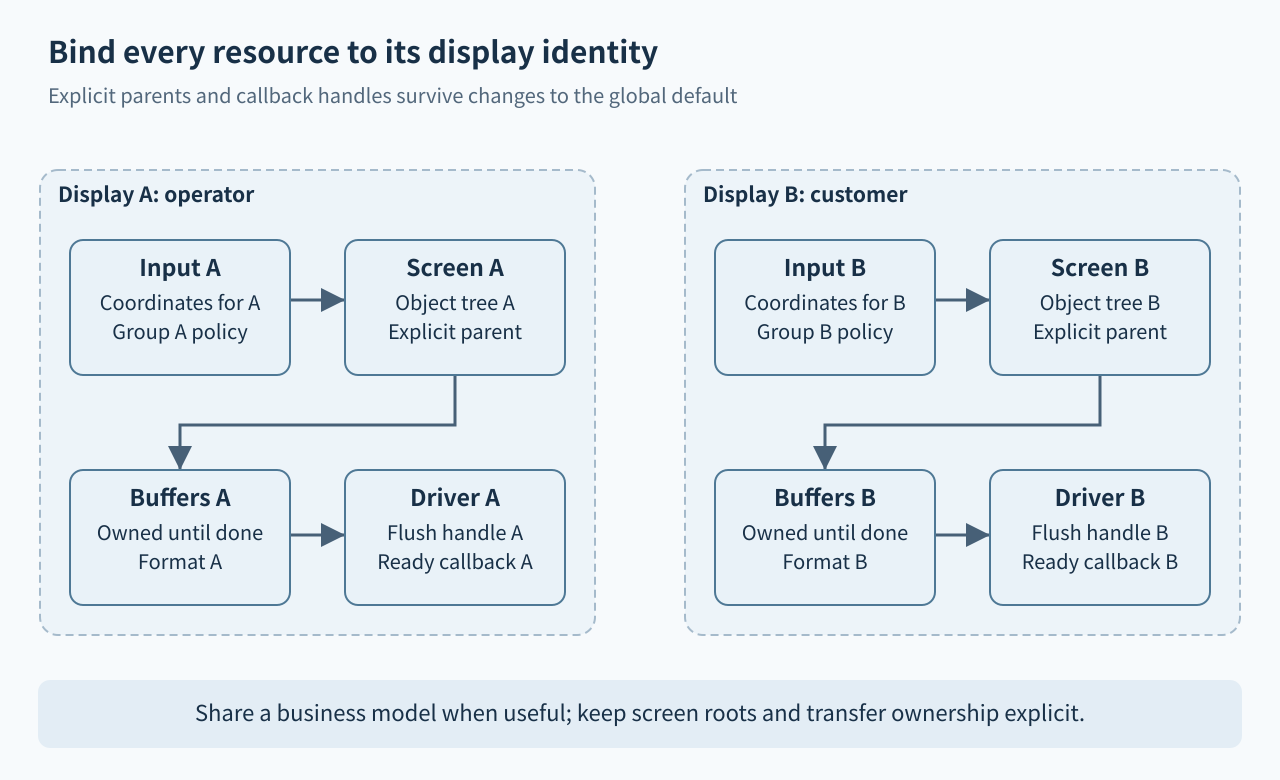Click 'Owned until done' under Buffers A

(180, 532)
